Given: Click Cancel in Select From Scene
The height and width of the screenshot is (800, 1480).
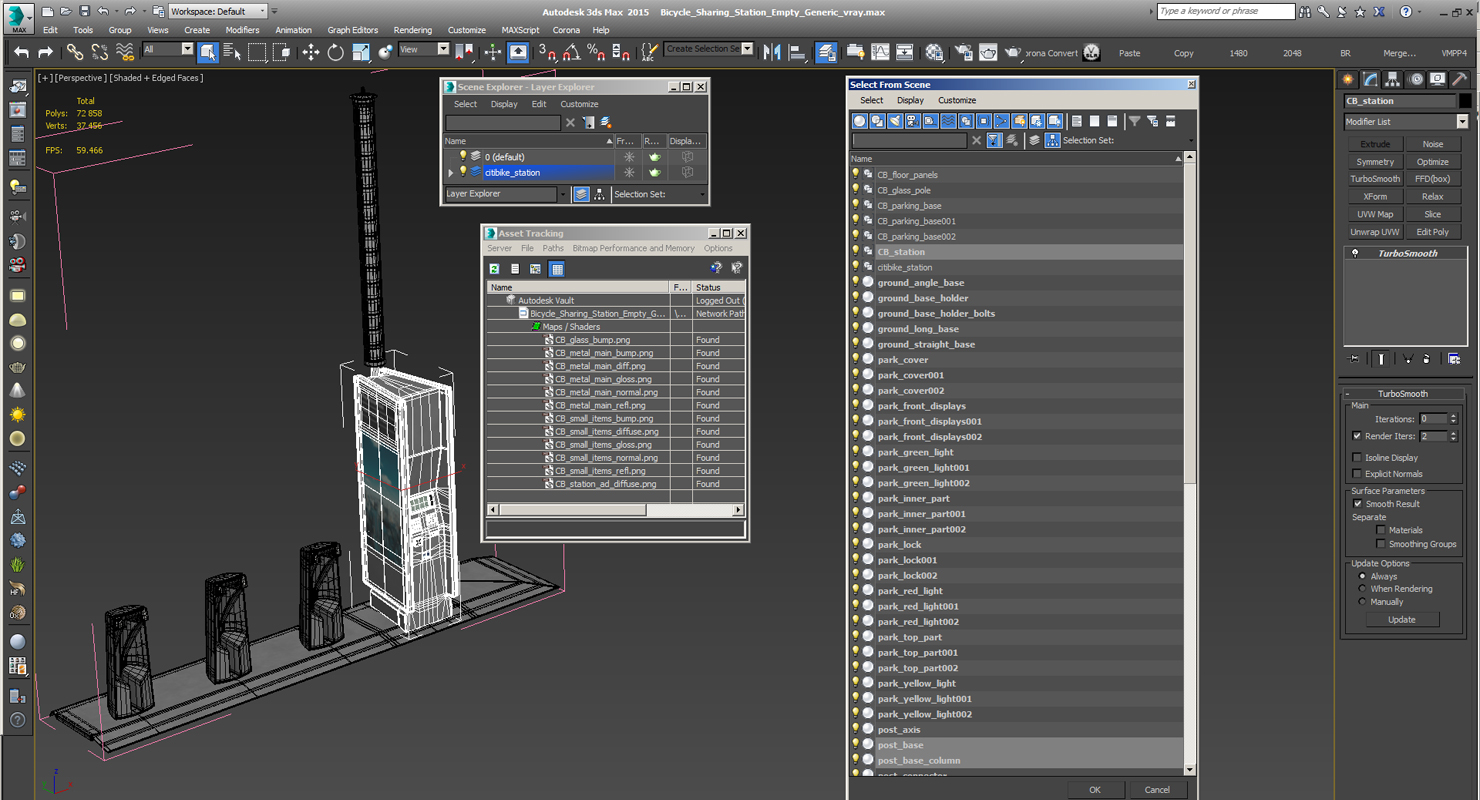Looking at the screenshot, I should [1157, 790].
